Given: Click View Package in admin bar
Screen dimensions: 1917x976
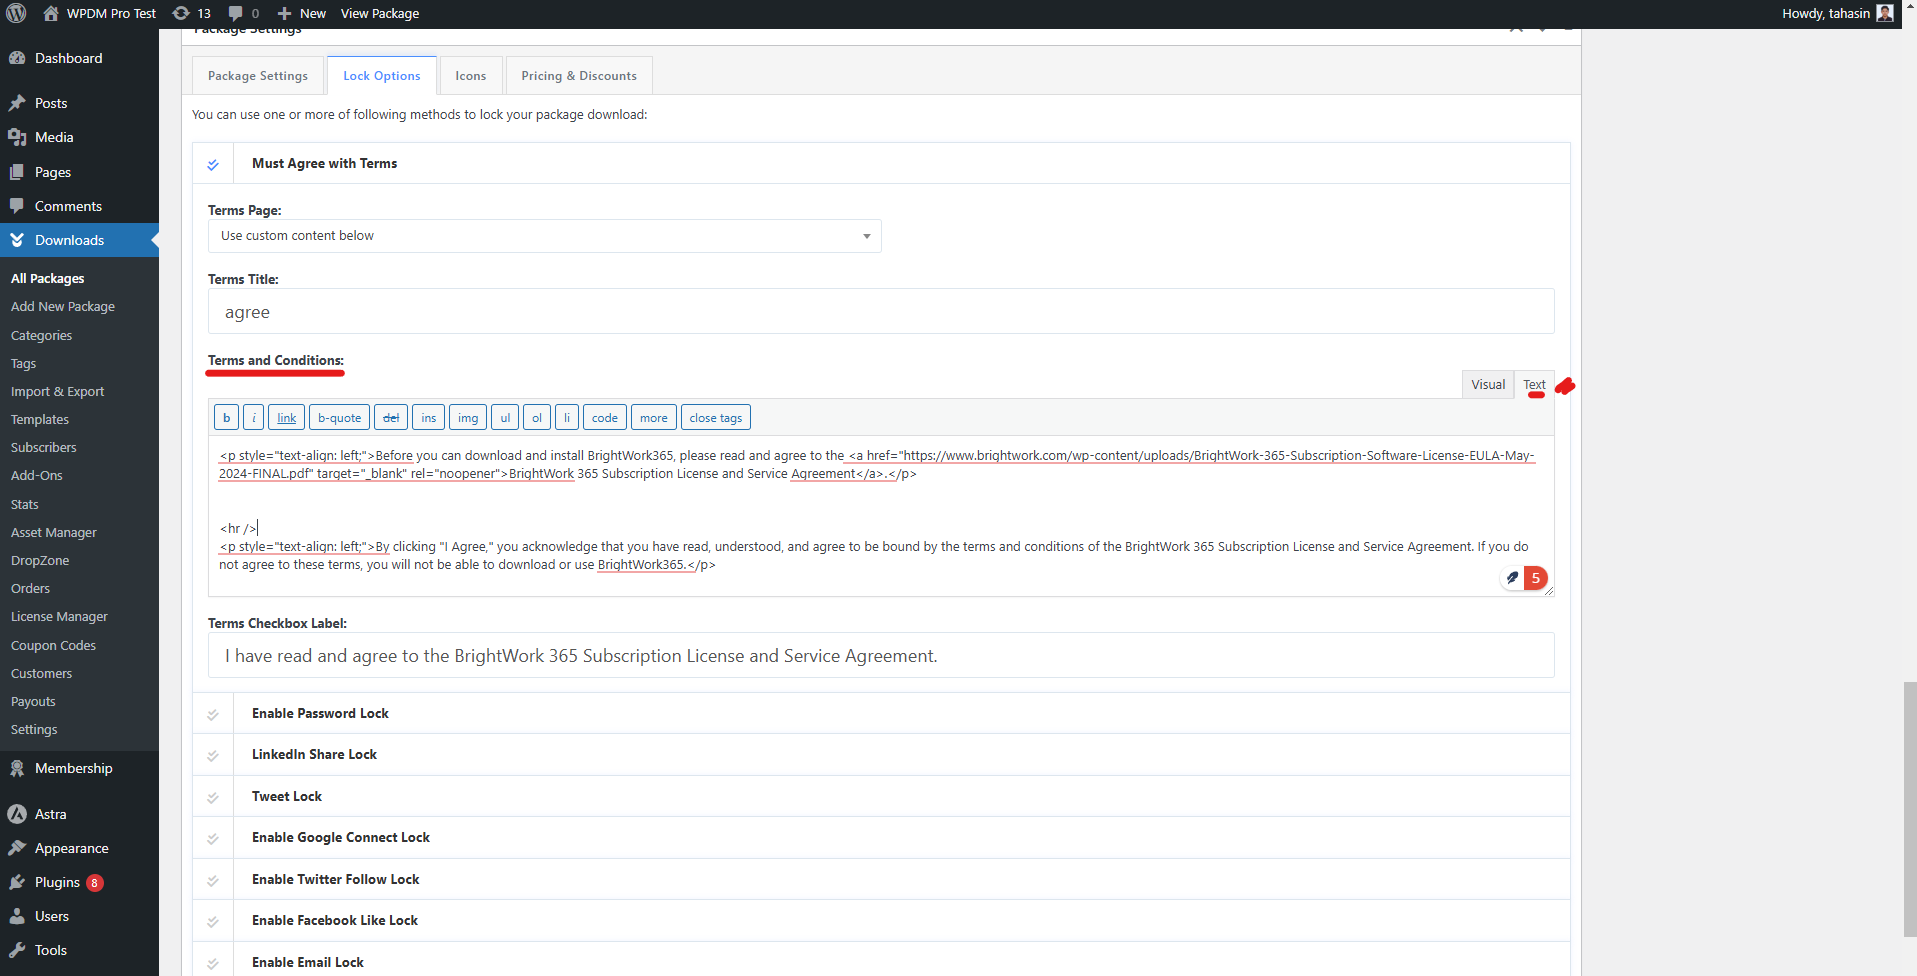Looking at the screenshot, I should (x=380, y=13).
